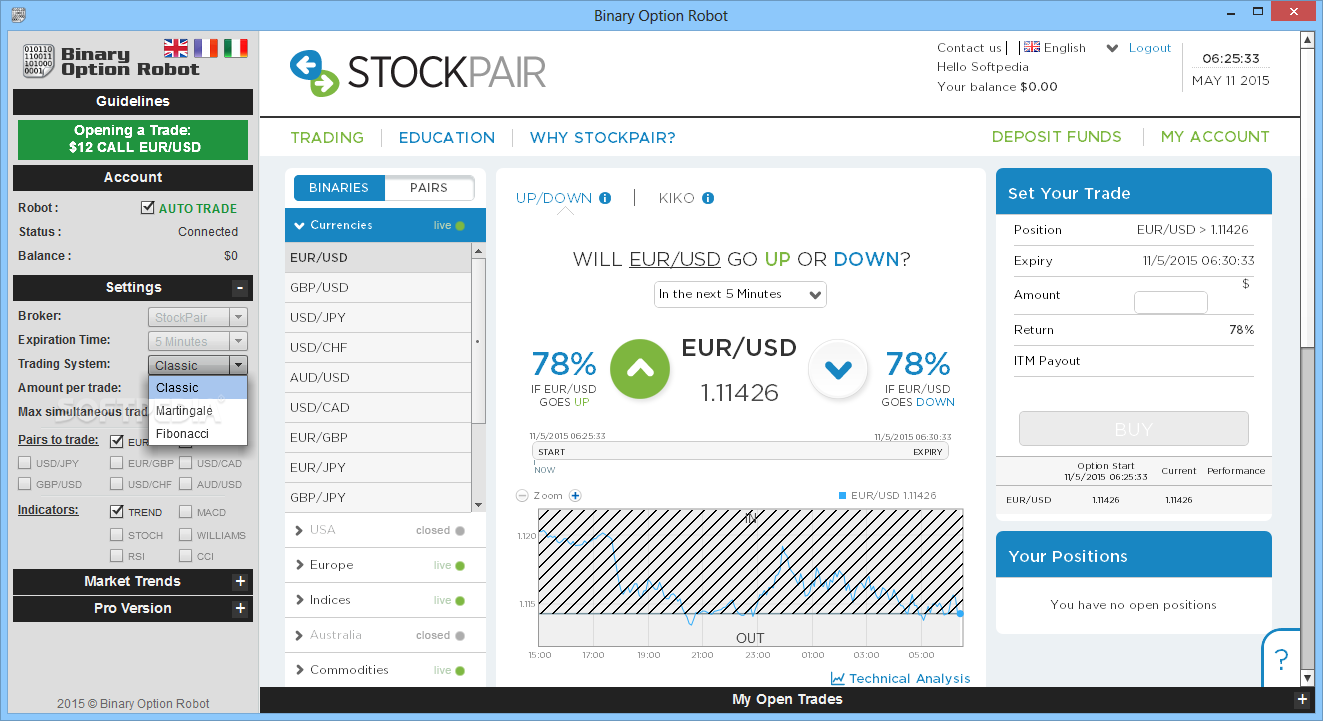Enable the USD/CAD pair checkbox
The width and height of the screenshot is (1323, 721).
pos(186,463)
